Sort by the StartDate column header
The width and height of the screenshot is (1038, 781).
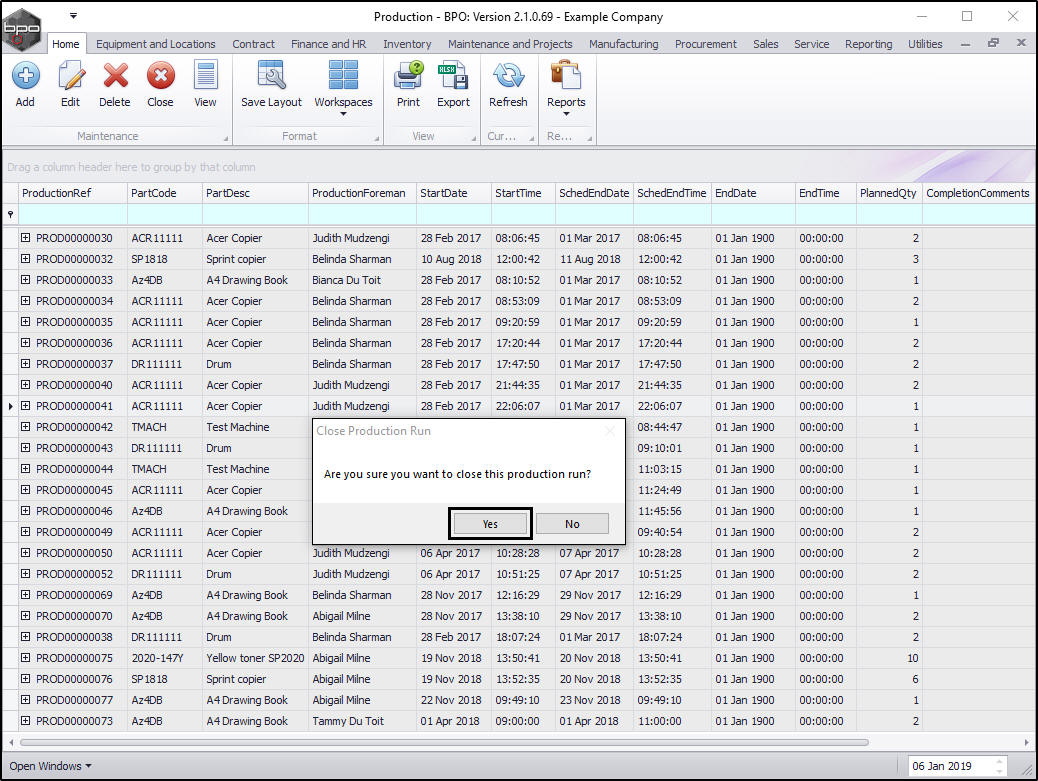pyautogui.click(x=453, y=193)
